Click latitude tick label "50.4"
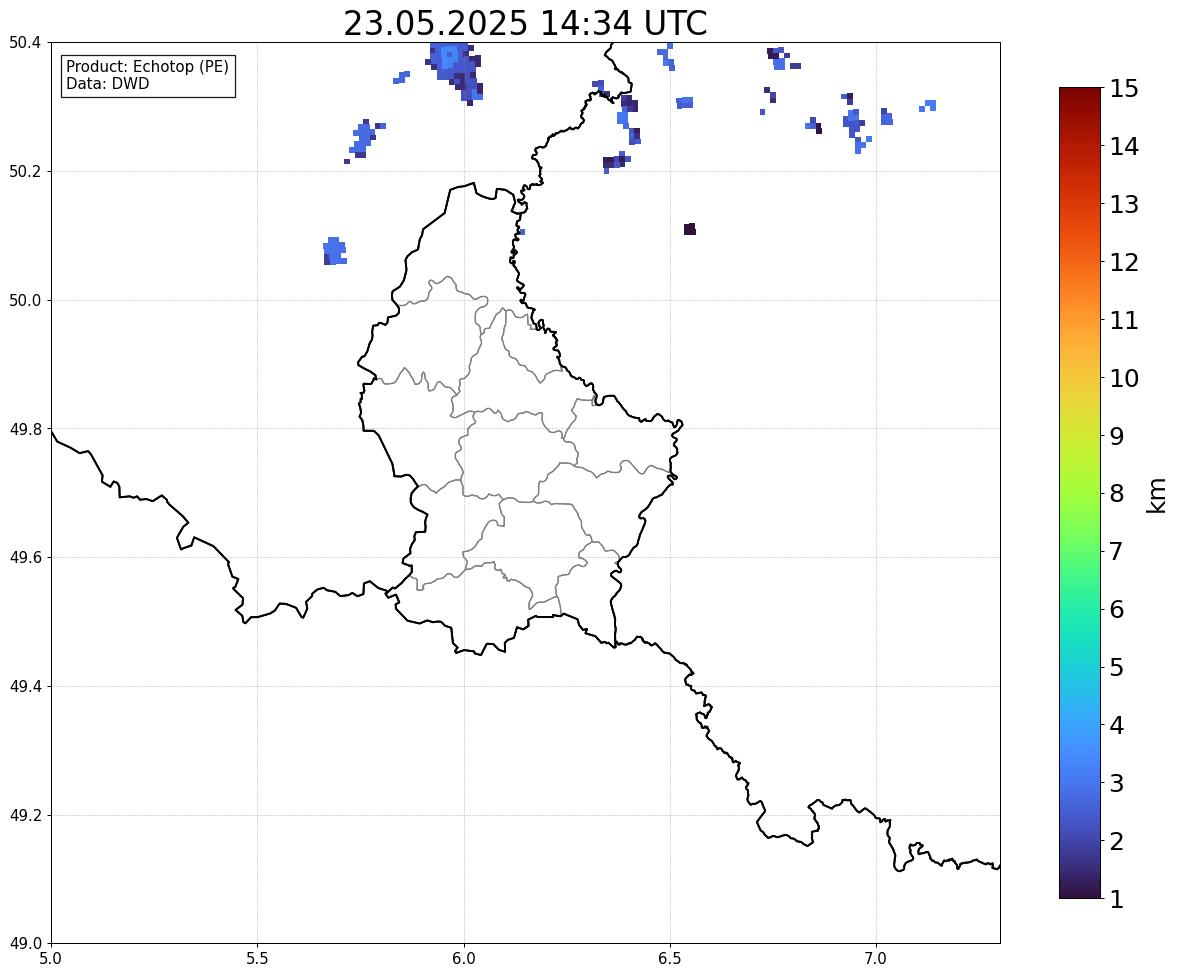Screen dimensions: 1178x976 coord(25,43)
